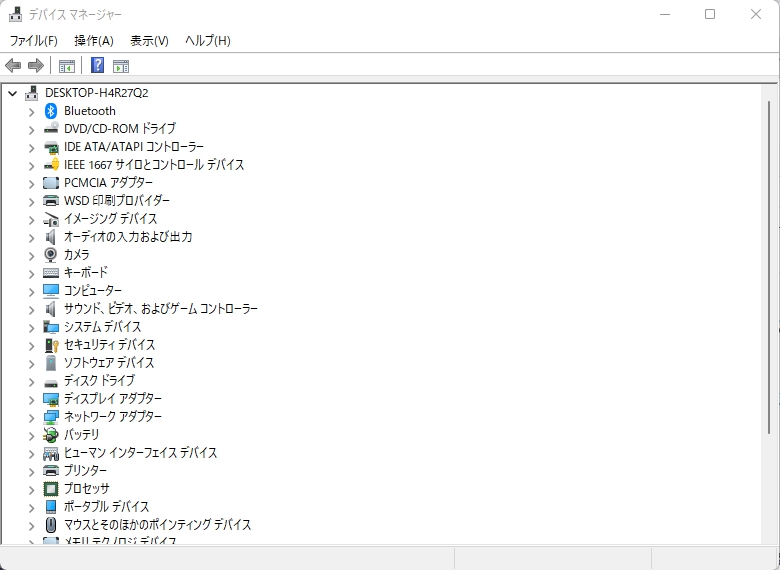Click the help question mark toolbar icon
The image size is (780, 570).
[98, 65]
